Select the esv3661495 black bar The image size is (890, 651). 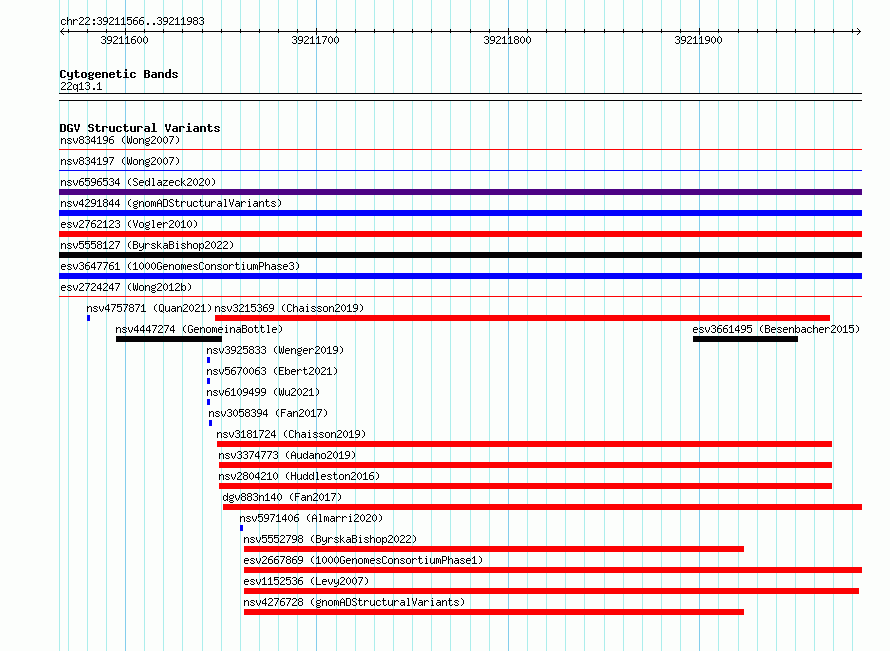tap(745, 339)
